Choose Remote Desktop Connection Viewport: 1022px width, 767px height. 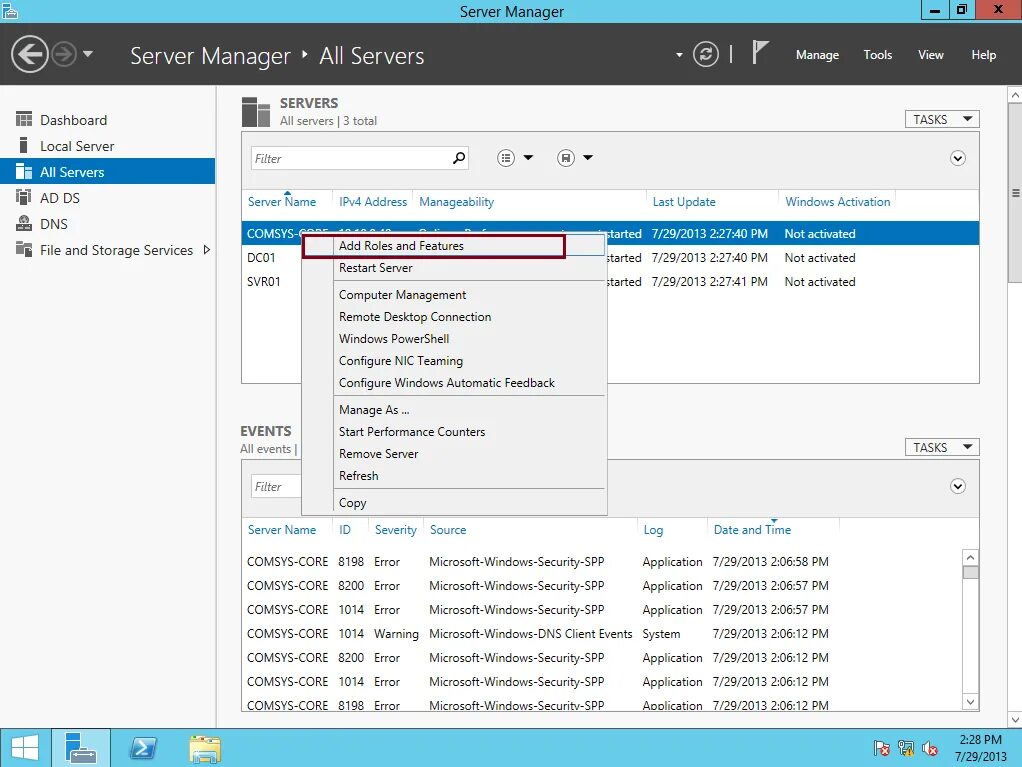(x=454, y=317)
